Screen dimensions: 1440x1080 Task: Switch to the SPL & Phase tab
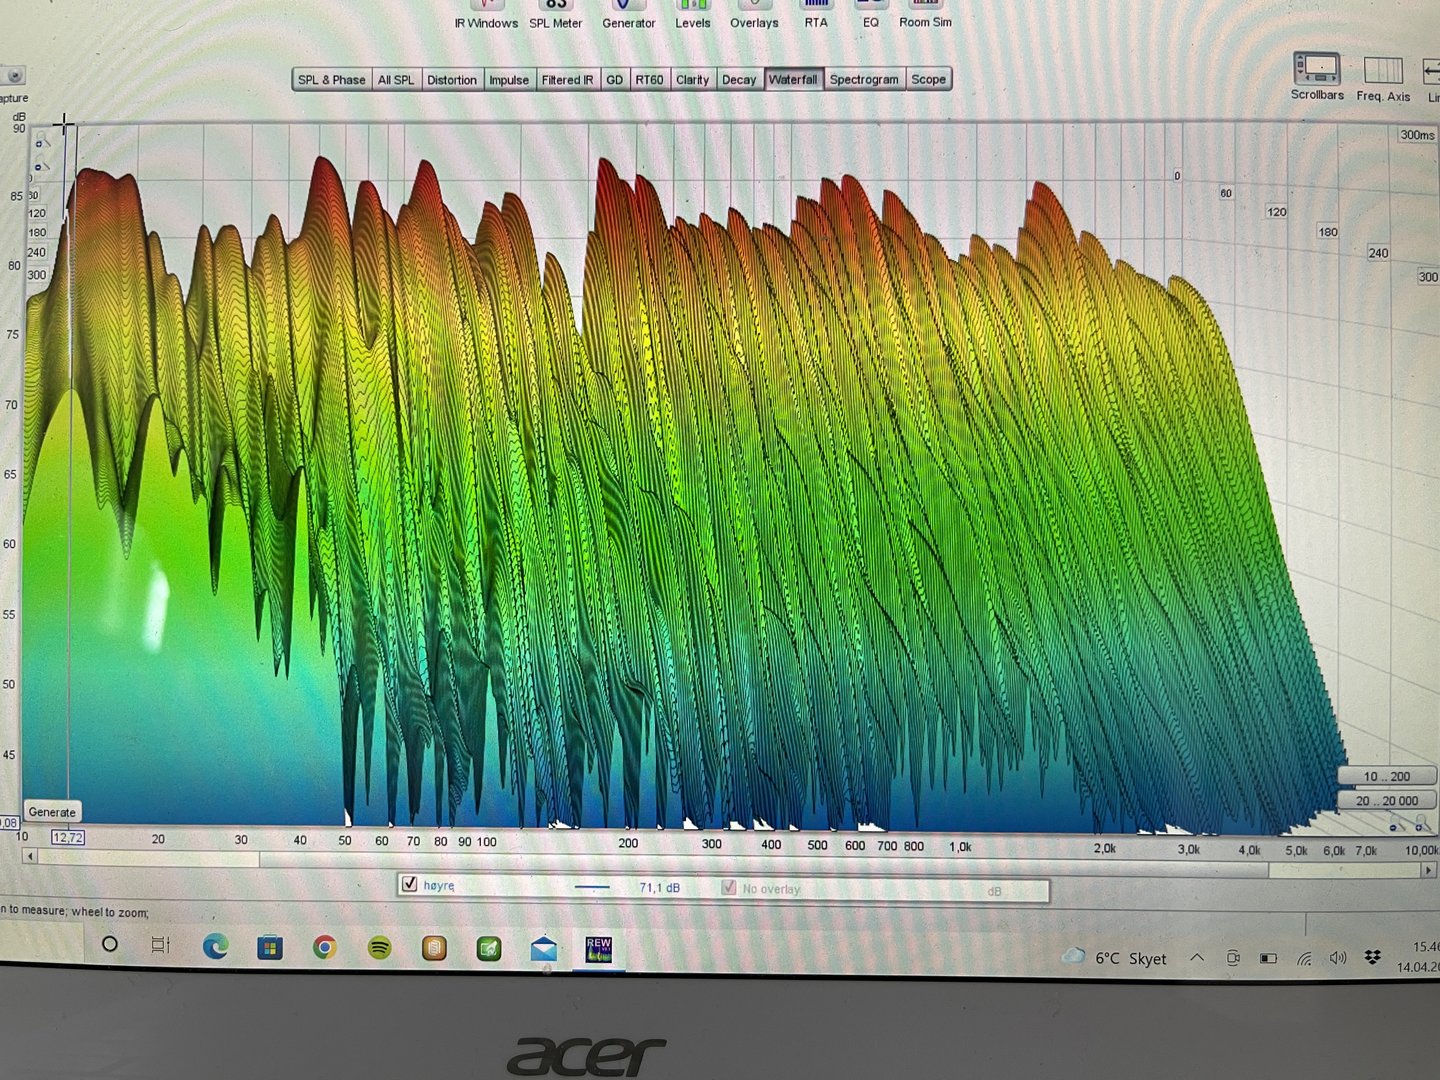[x=331, y=80]
